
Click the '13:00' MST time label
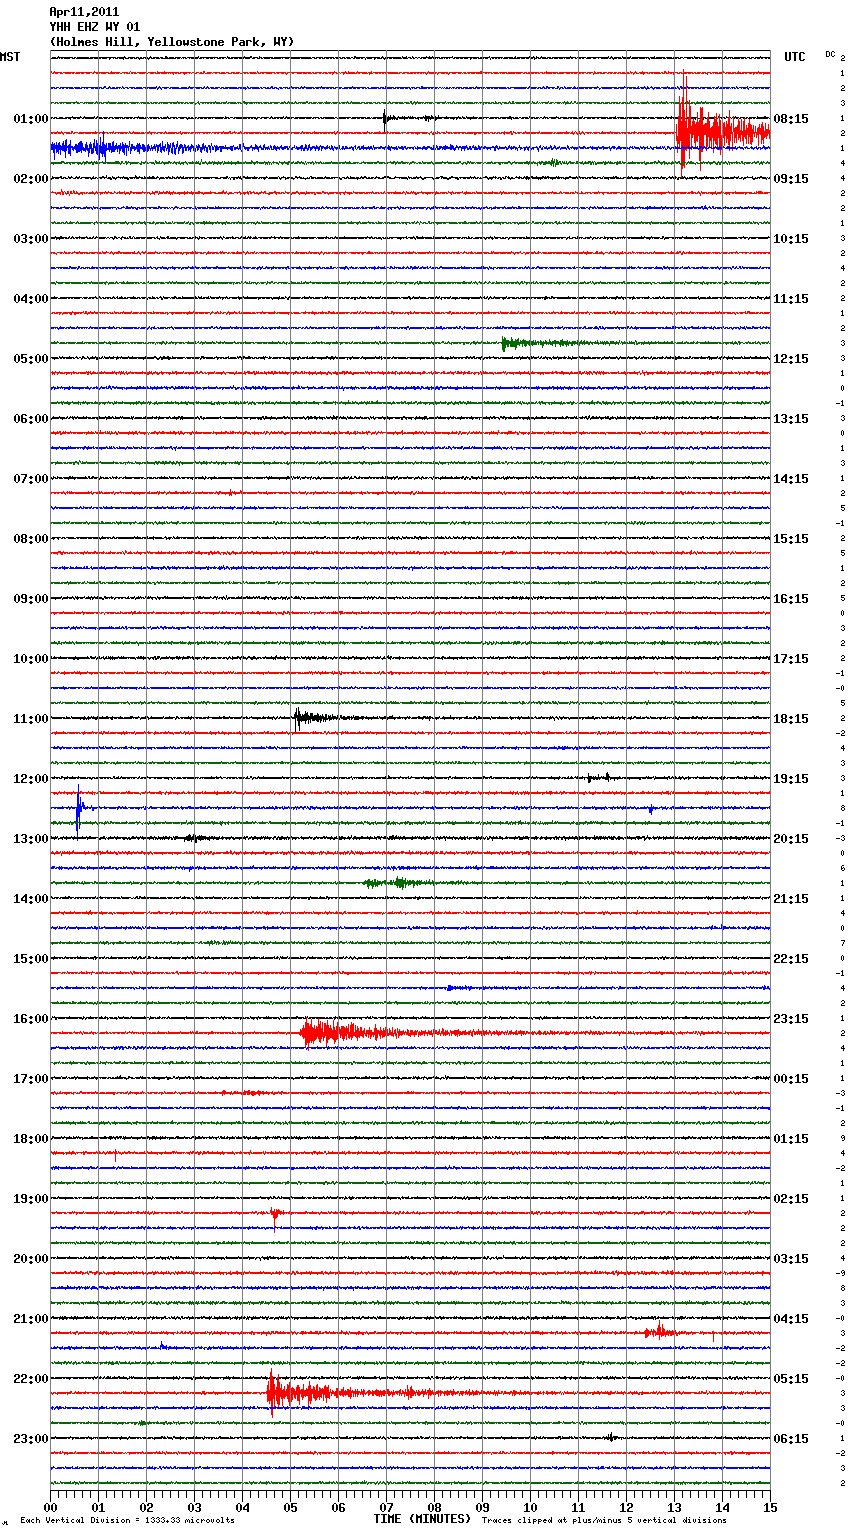click(x=31, y=839)
